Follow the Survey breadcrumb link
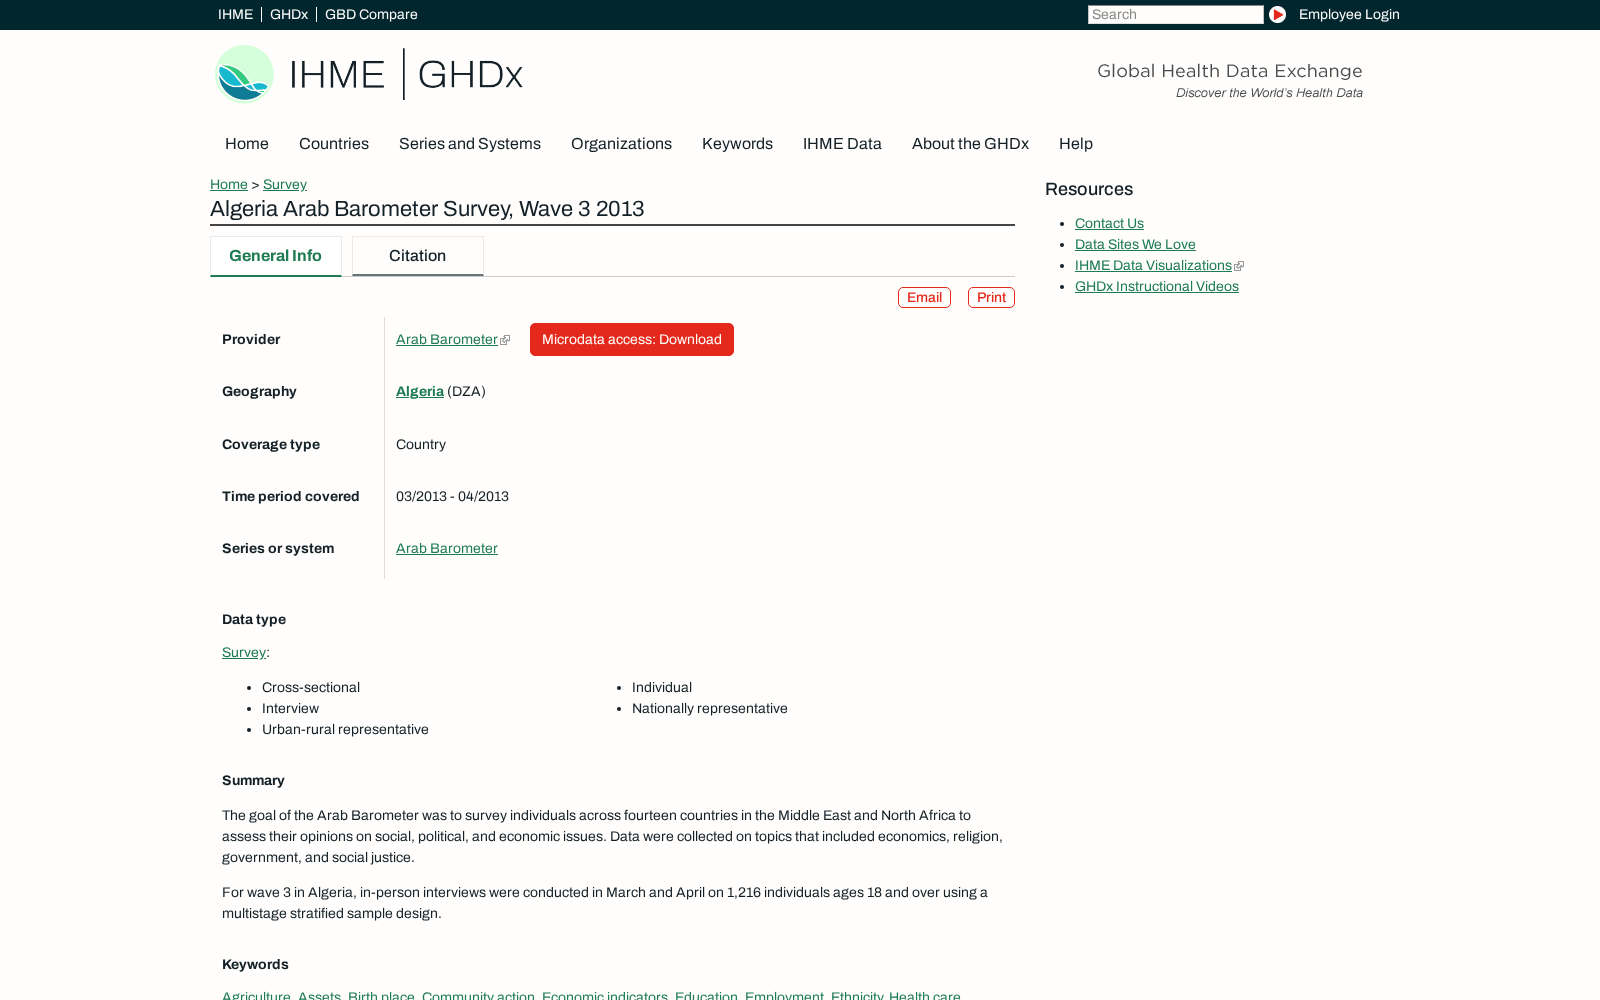1600x1000 pixels. coord(285,184)
